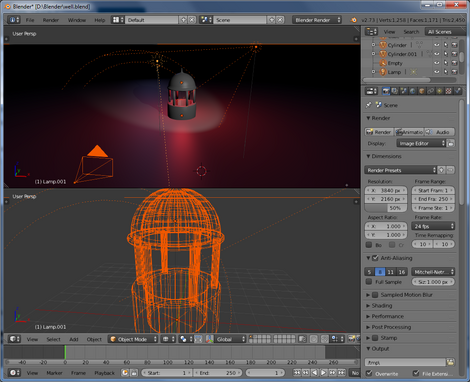Open the Outliner editor type selector
The height and width of the screenshot is (382, 470).
tap(371, 32)
